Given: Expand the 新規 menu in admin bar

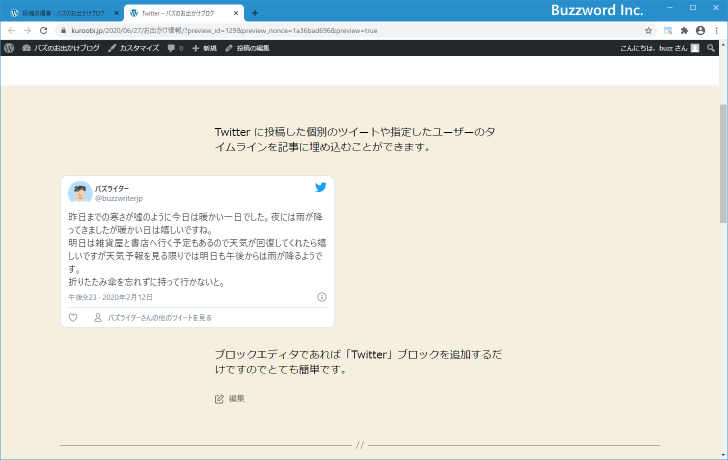Looking at the screenshot, I should point(204,48).
